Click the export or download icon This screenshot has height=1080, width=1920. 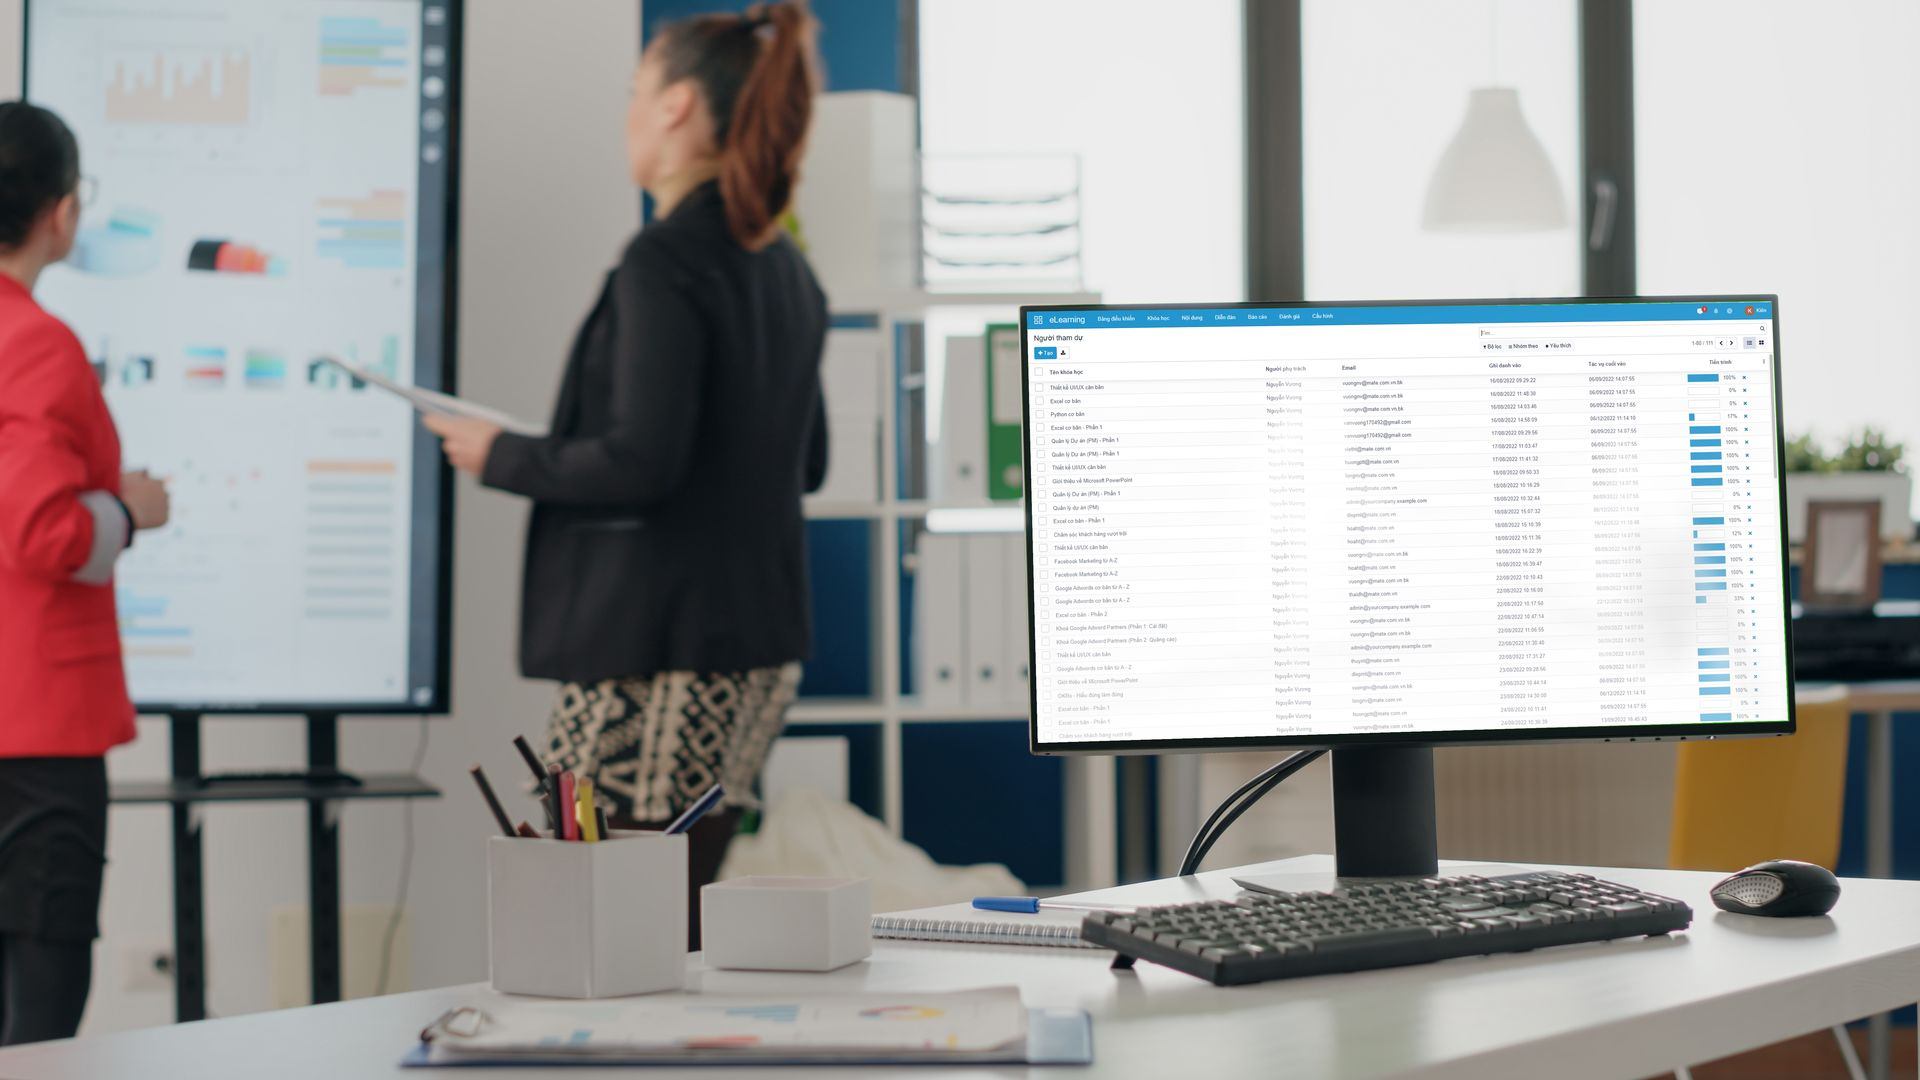(x=1064, y=353)
